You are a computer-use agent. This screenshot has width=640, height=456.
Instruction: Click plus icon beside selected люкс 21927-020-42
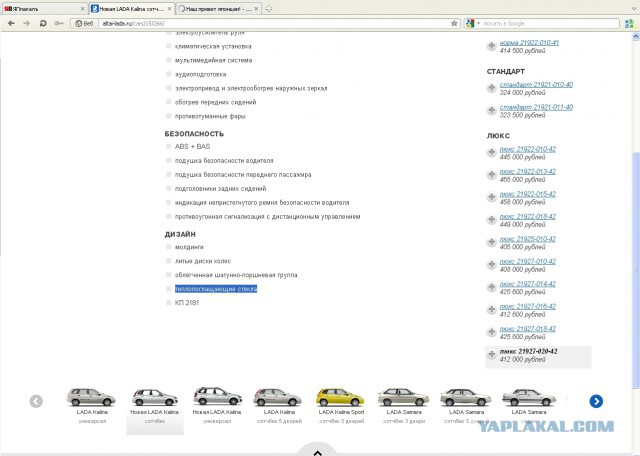click(491, 354)
